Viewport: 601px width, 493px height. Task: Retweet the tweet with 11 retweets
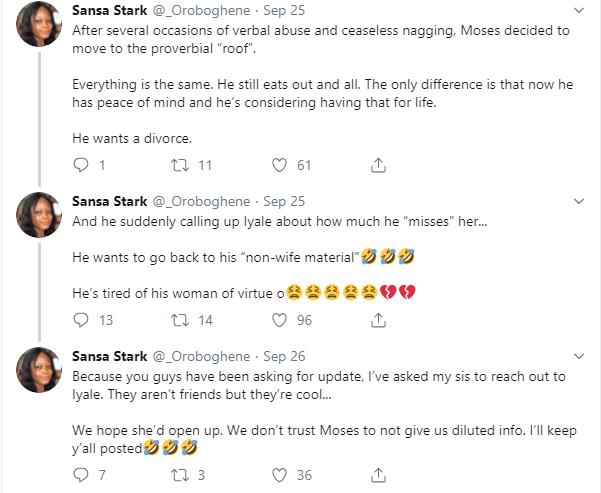point(180,165)
